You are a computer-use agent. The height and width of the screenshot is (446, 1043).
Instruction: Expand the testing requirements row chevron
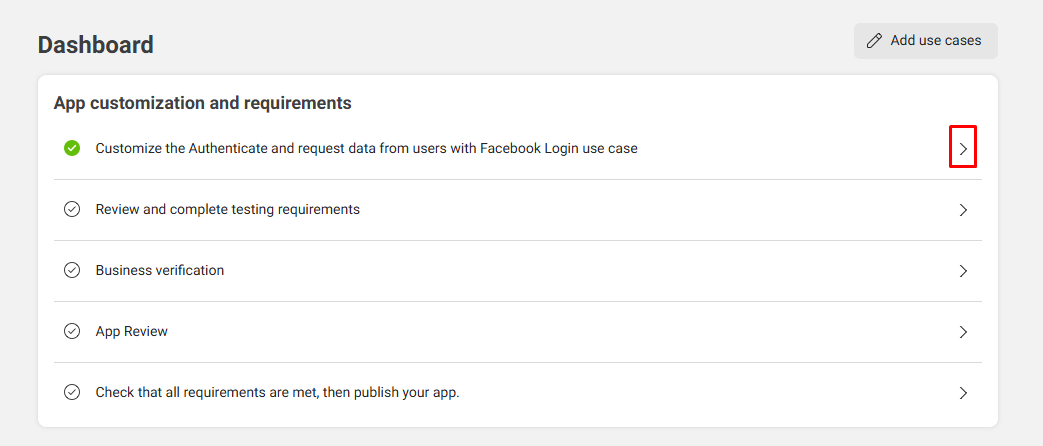click(963, 210)
